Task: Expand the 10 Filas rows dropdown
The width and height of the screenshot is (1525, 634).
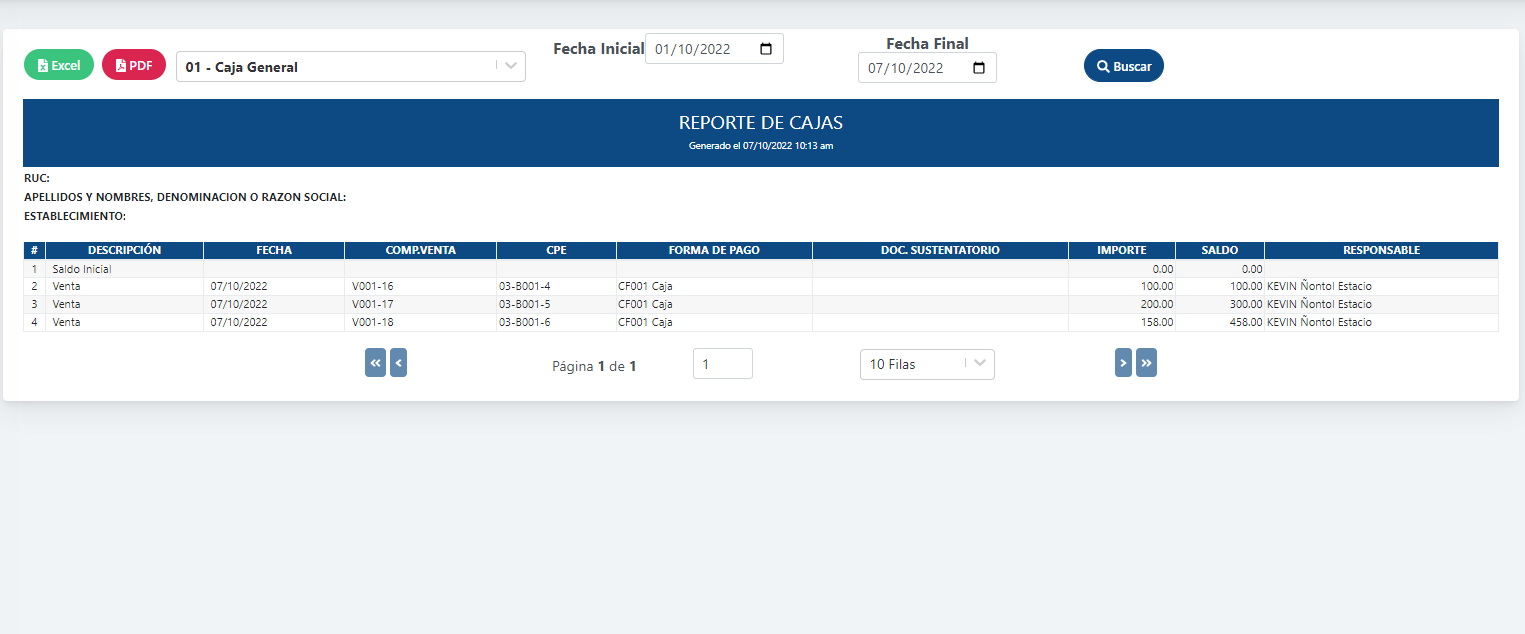Action: pos(926,365)
